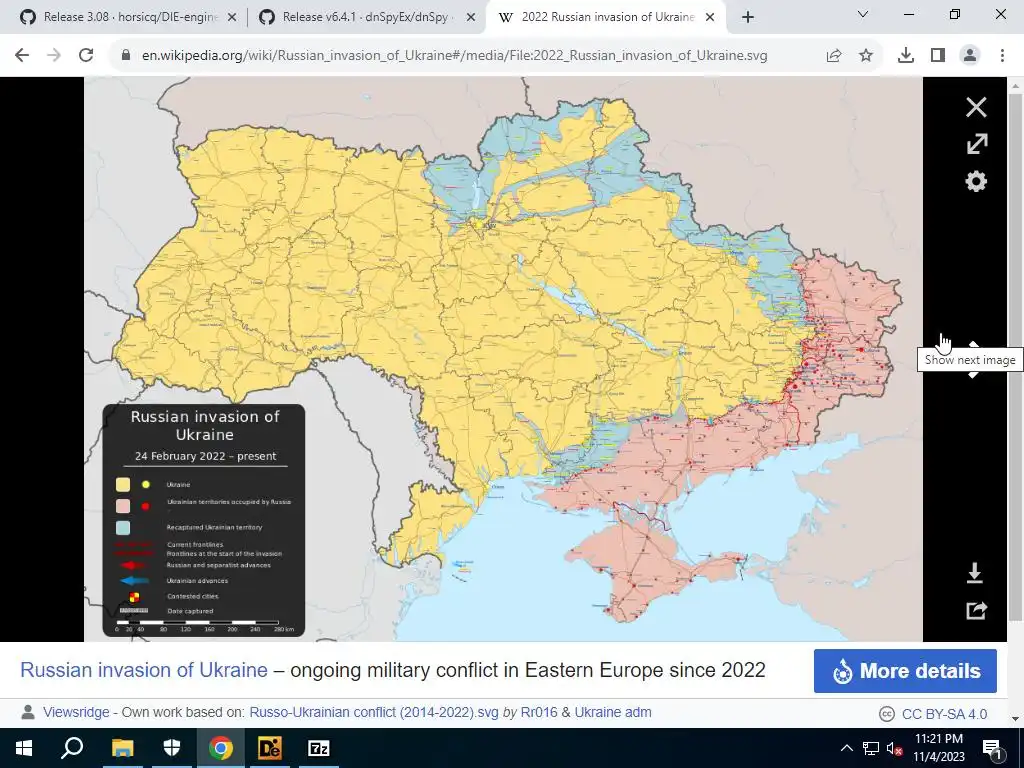Open Ukraine adm author link
Viewport: 1024px width, 768px height.
[613, 712]
